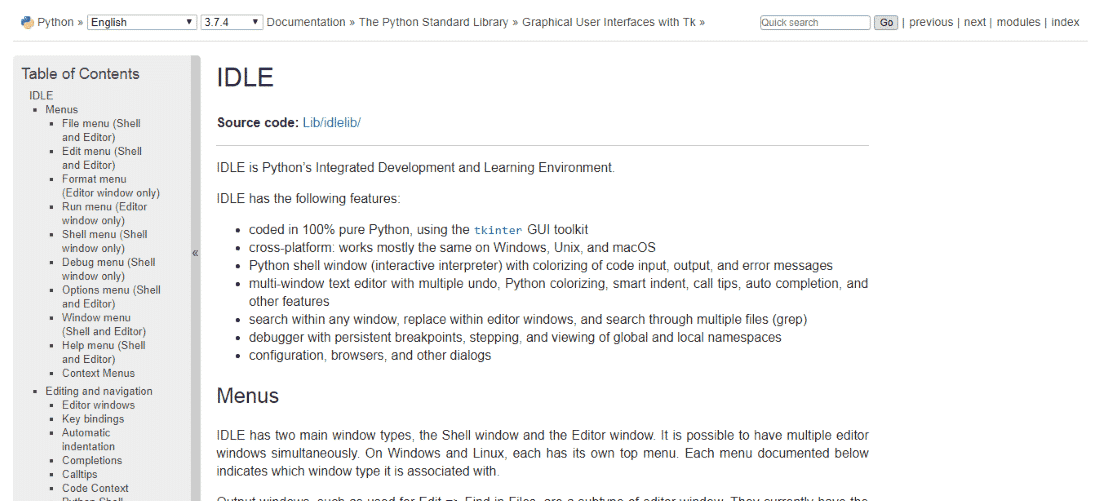Open the 3.7.4 version dropdown

coord(232,22)
